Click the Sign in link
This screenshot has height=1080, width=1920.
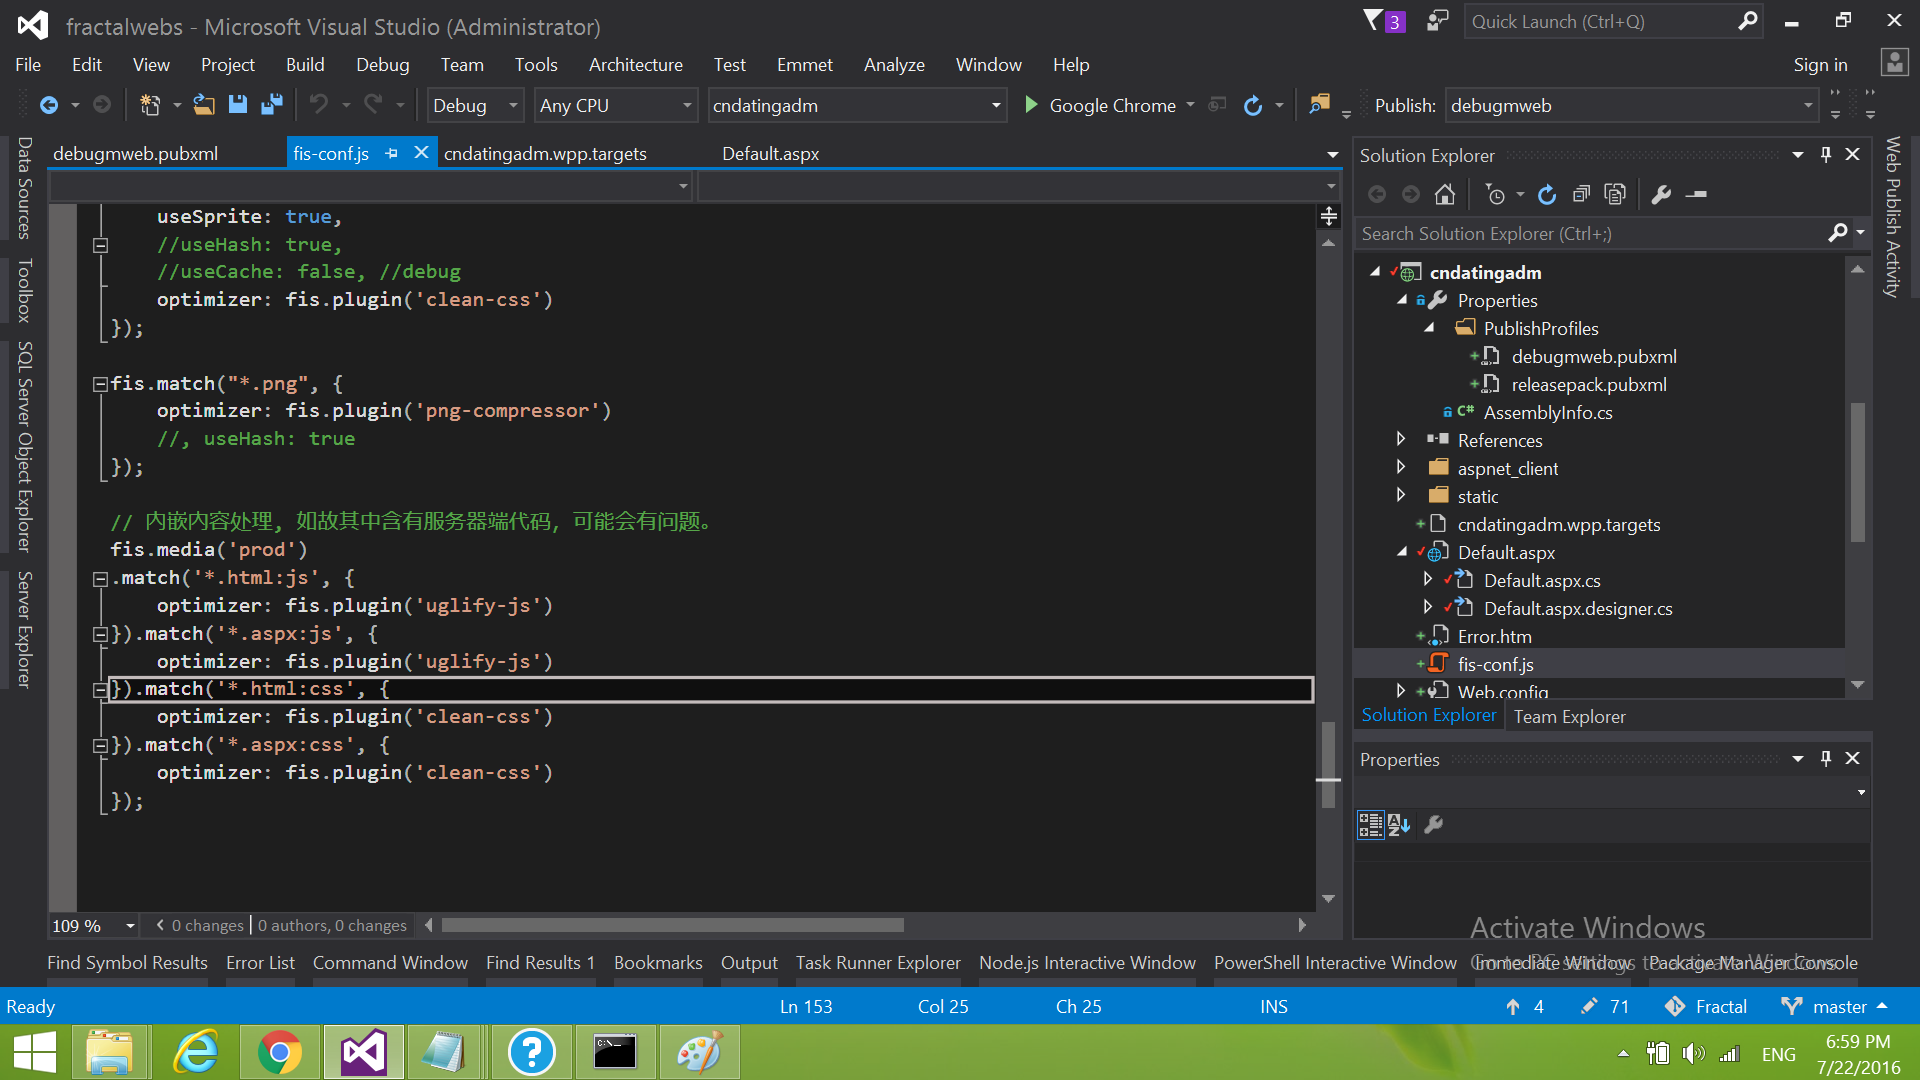point(1820,64)
